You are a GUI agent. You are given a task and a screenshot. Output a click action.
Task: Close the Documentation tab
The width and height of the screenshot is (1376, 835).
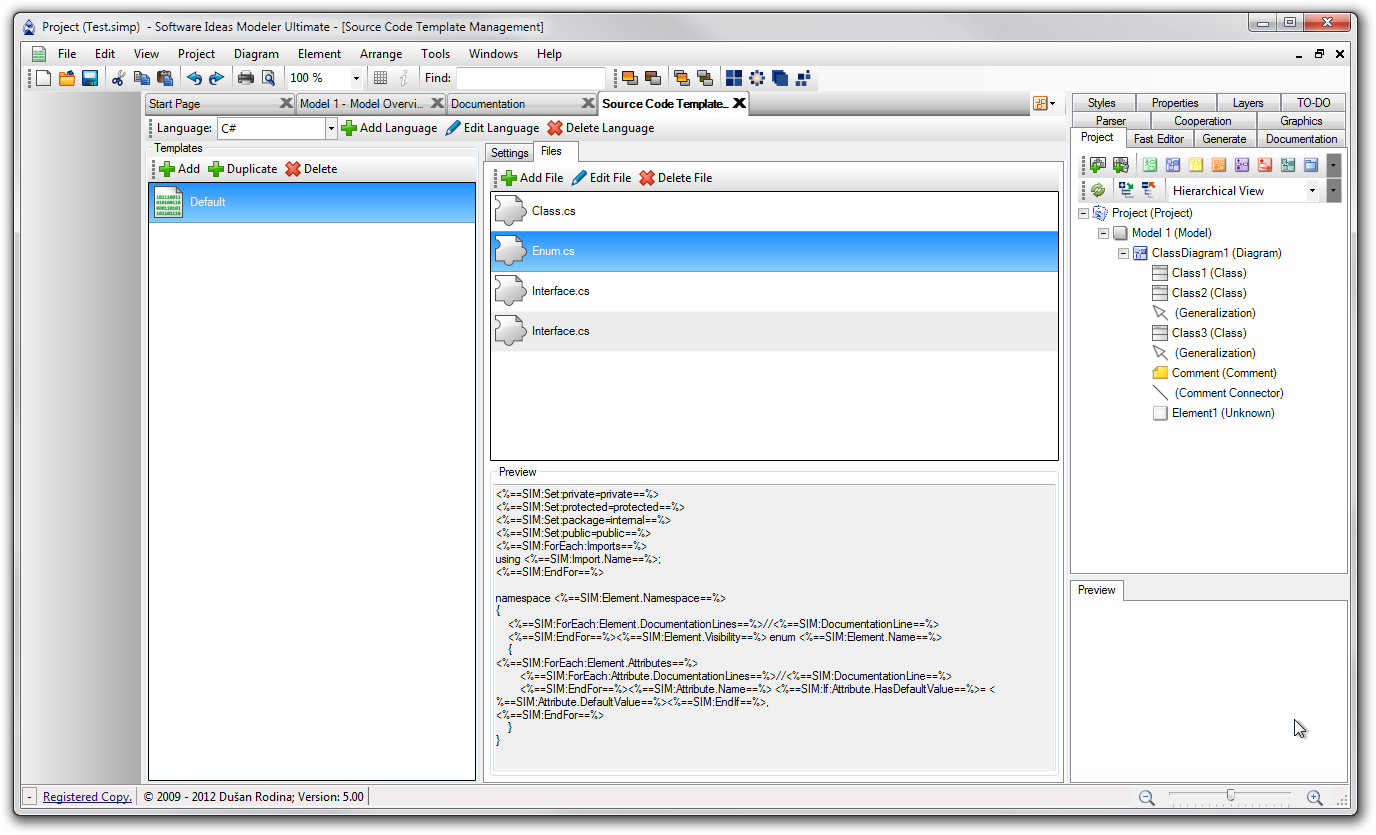point(588,104)
